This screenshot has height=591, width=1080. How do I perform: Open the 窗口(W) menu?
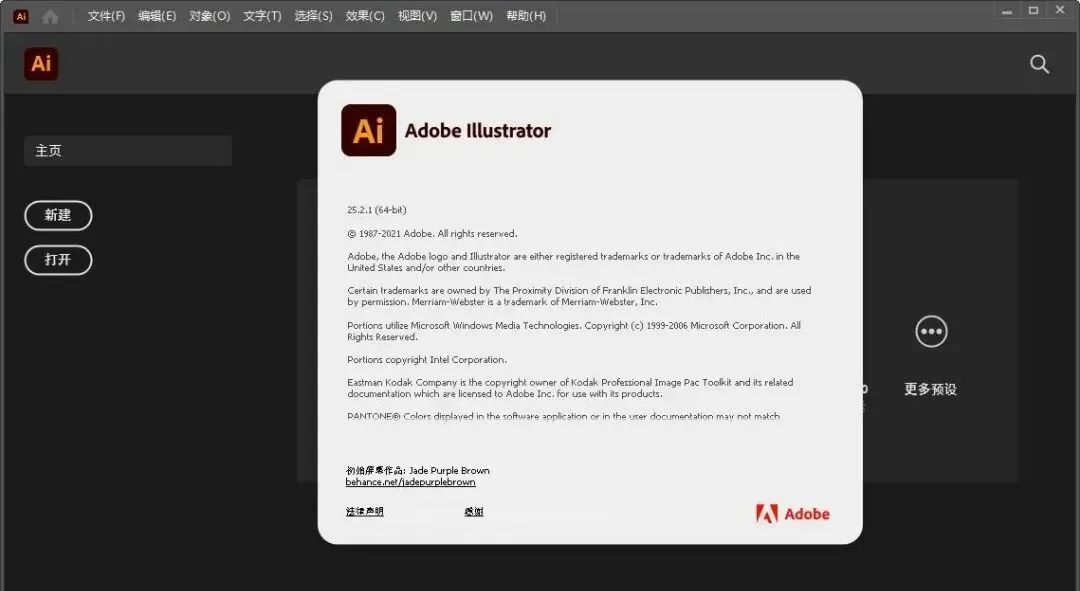point(472,16)
